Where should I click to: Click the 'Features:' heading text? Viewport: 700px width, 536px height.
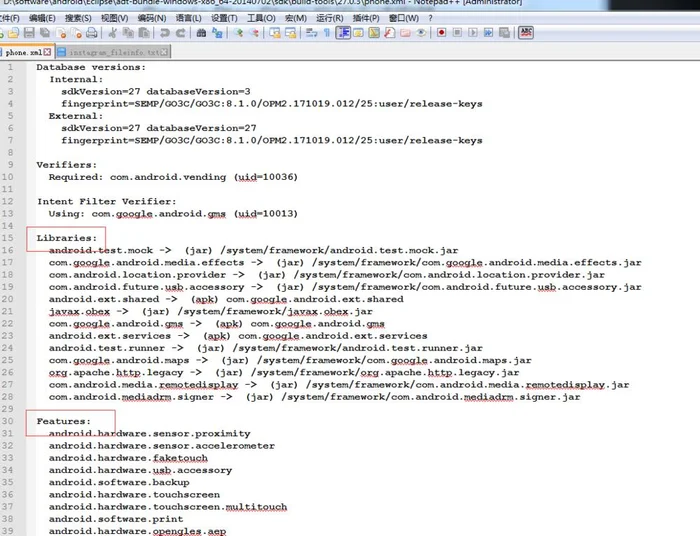[x=63, y=421]
